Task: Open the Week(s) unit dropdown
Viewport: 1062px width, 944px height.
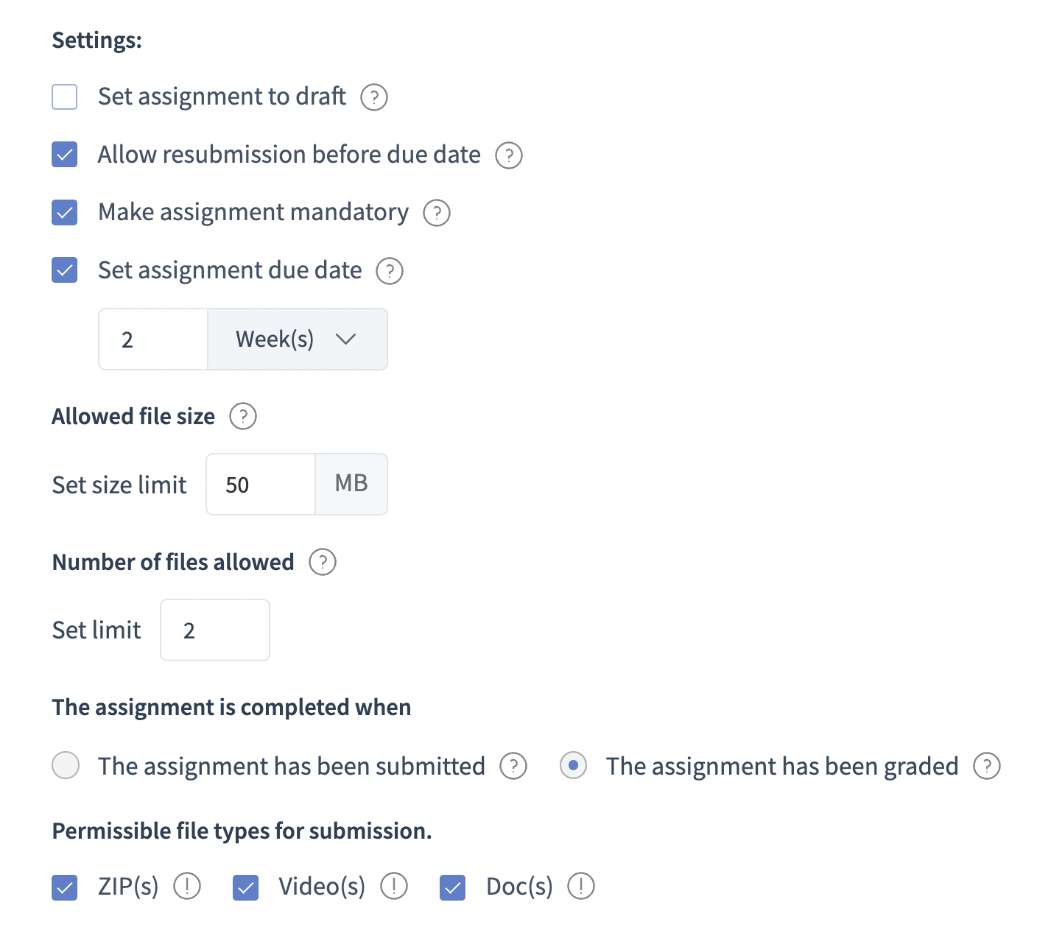Action: click(x=297, y=339)
